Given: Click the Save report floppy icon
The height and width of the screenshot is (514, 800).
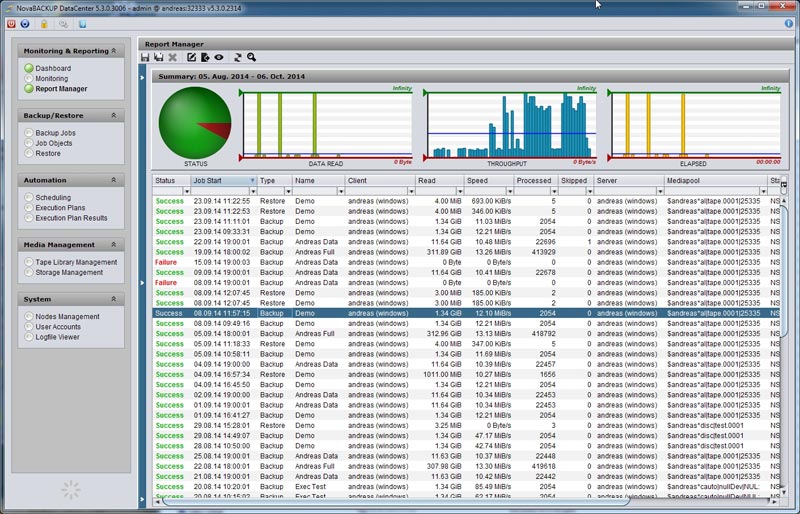Looking at the screenshot, I should (145, 57).
